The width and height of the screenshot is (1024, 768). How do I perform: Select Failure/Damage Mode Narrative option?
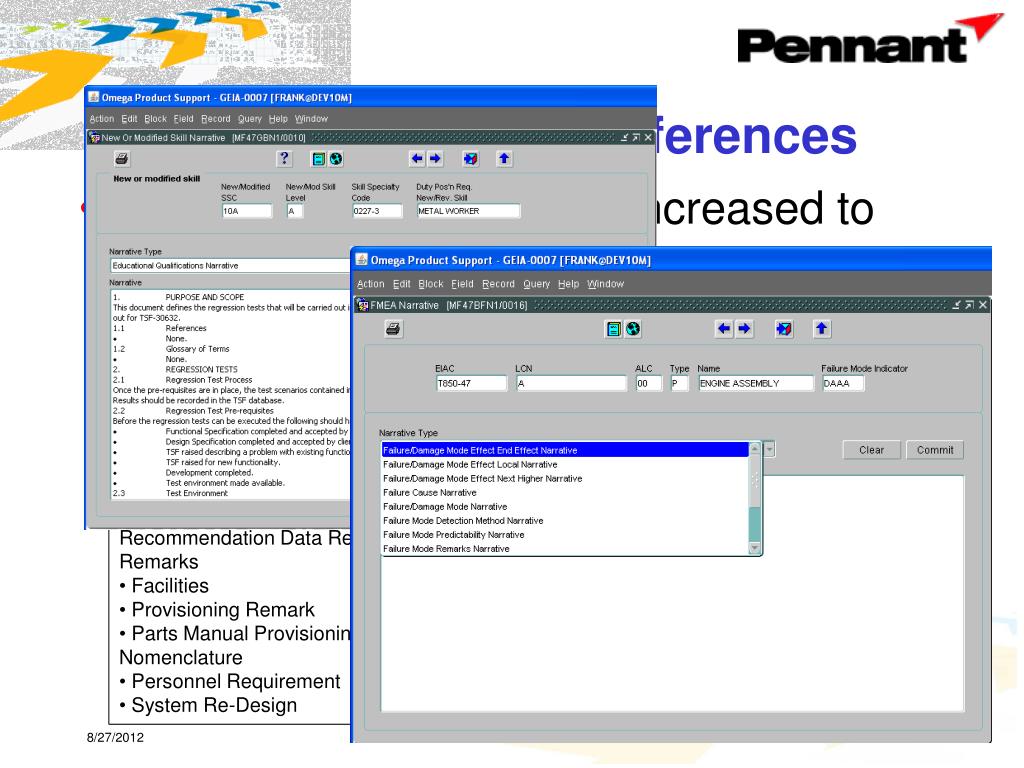565,507
